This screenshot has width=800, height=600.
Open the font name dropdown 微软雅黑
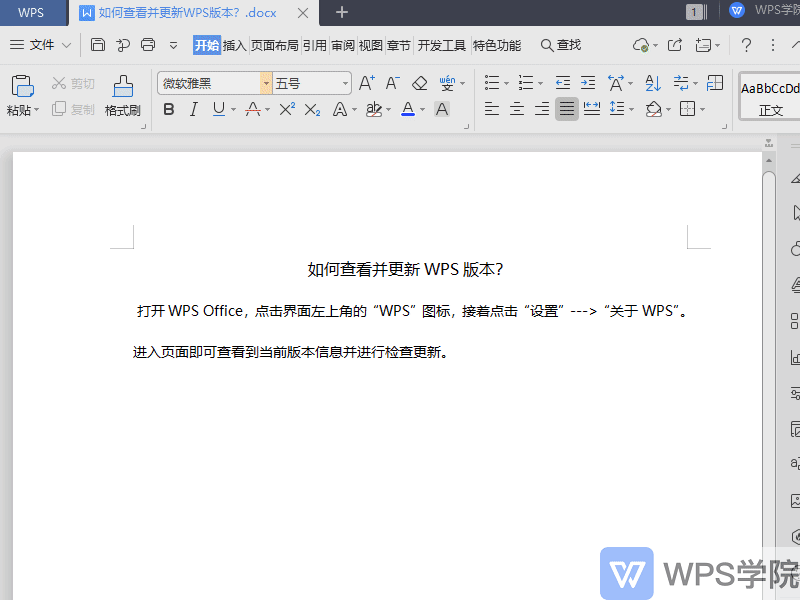click(x=266, y=83)
